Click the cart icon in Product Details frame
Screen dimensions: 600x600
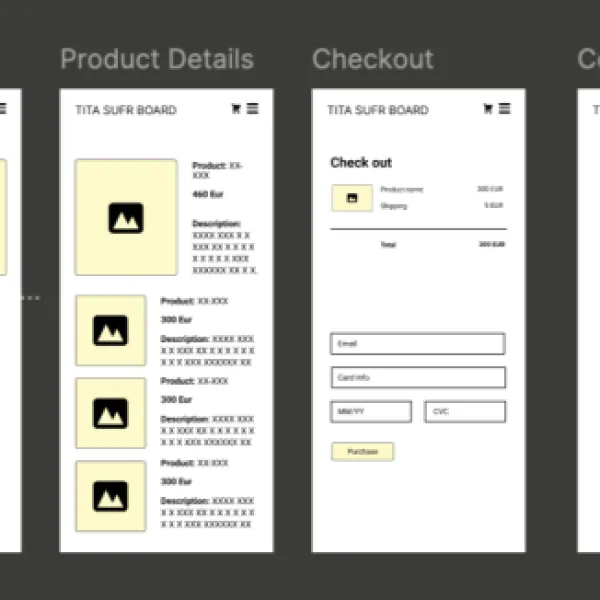(x=236, y=109)
